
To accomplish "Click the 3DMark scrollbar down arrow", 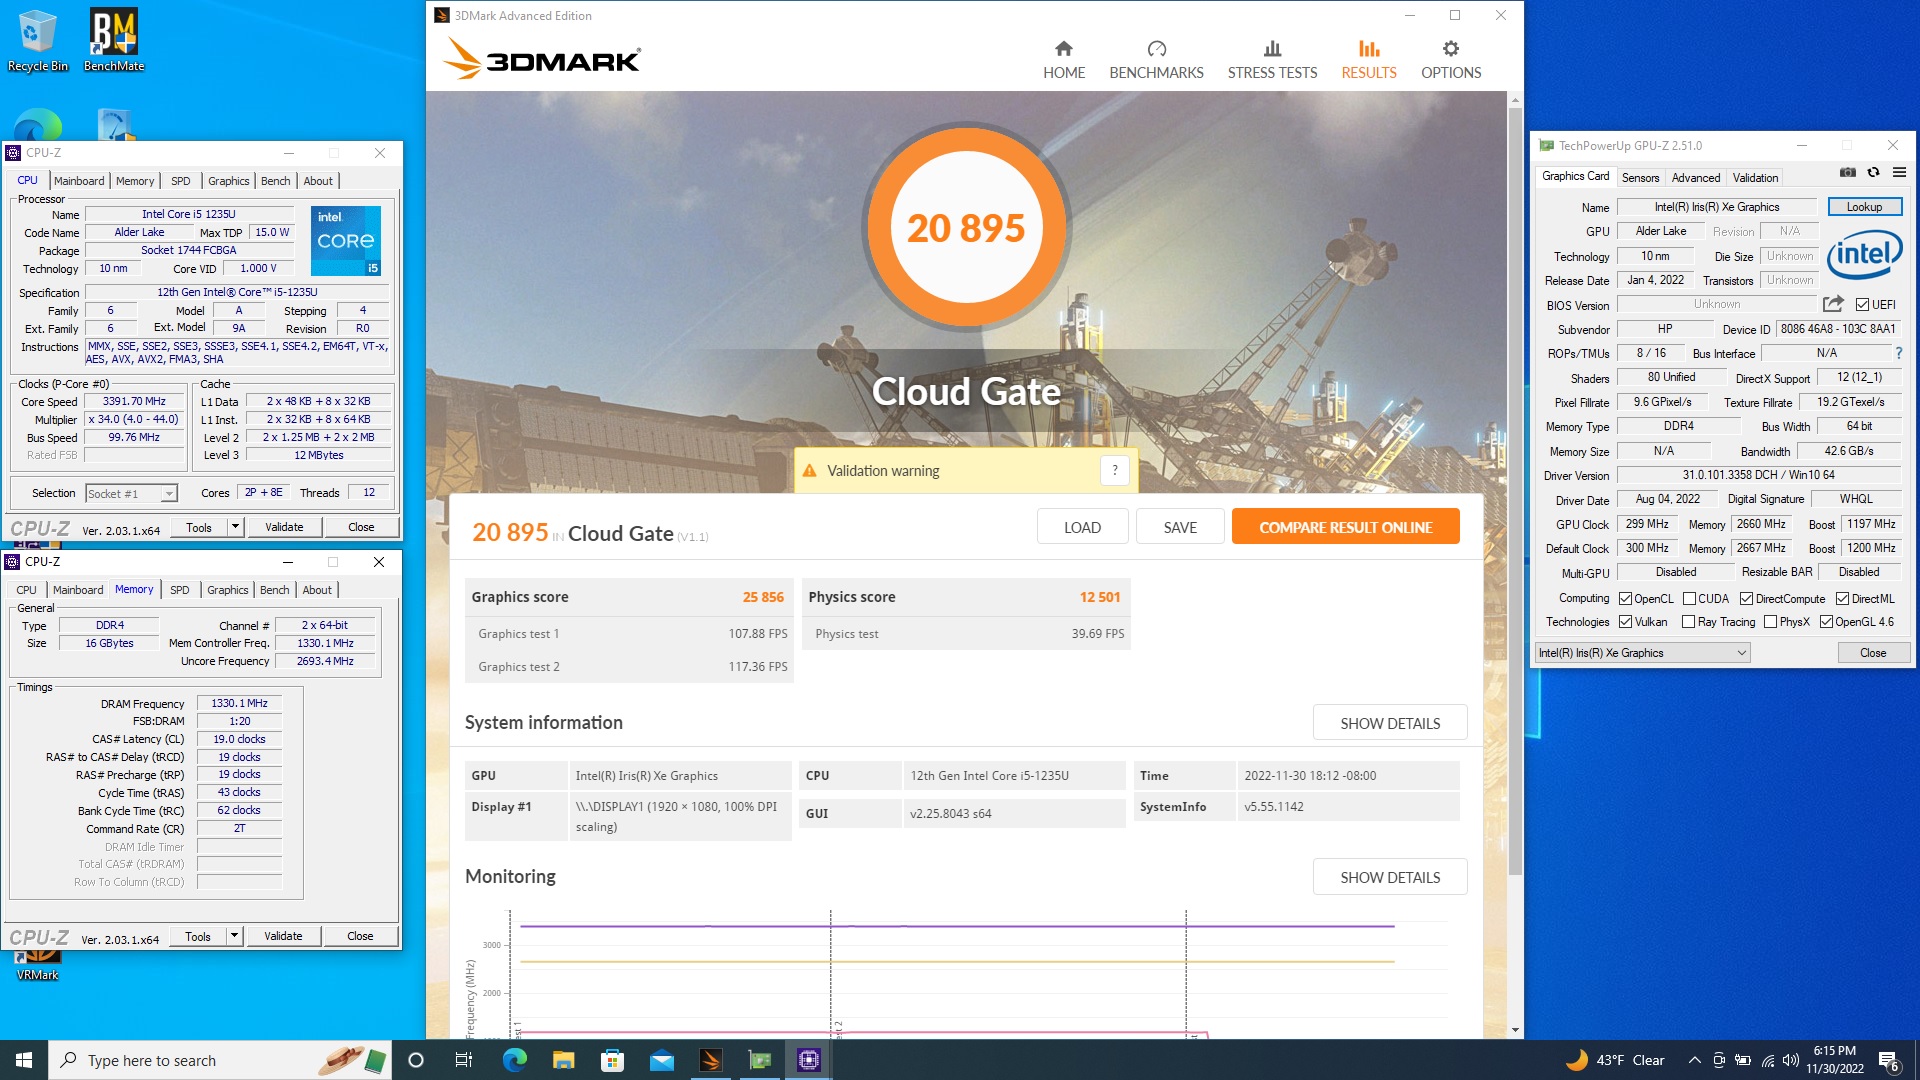I will pos(1515,1030).
